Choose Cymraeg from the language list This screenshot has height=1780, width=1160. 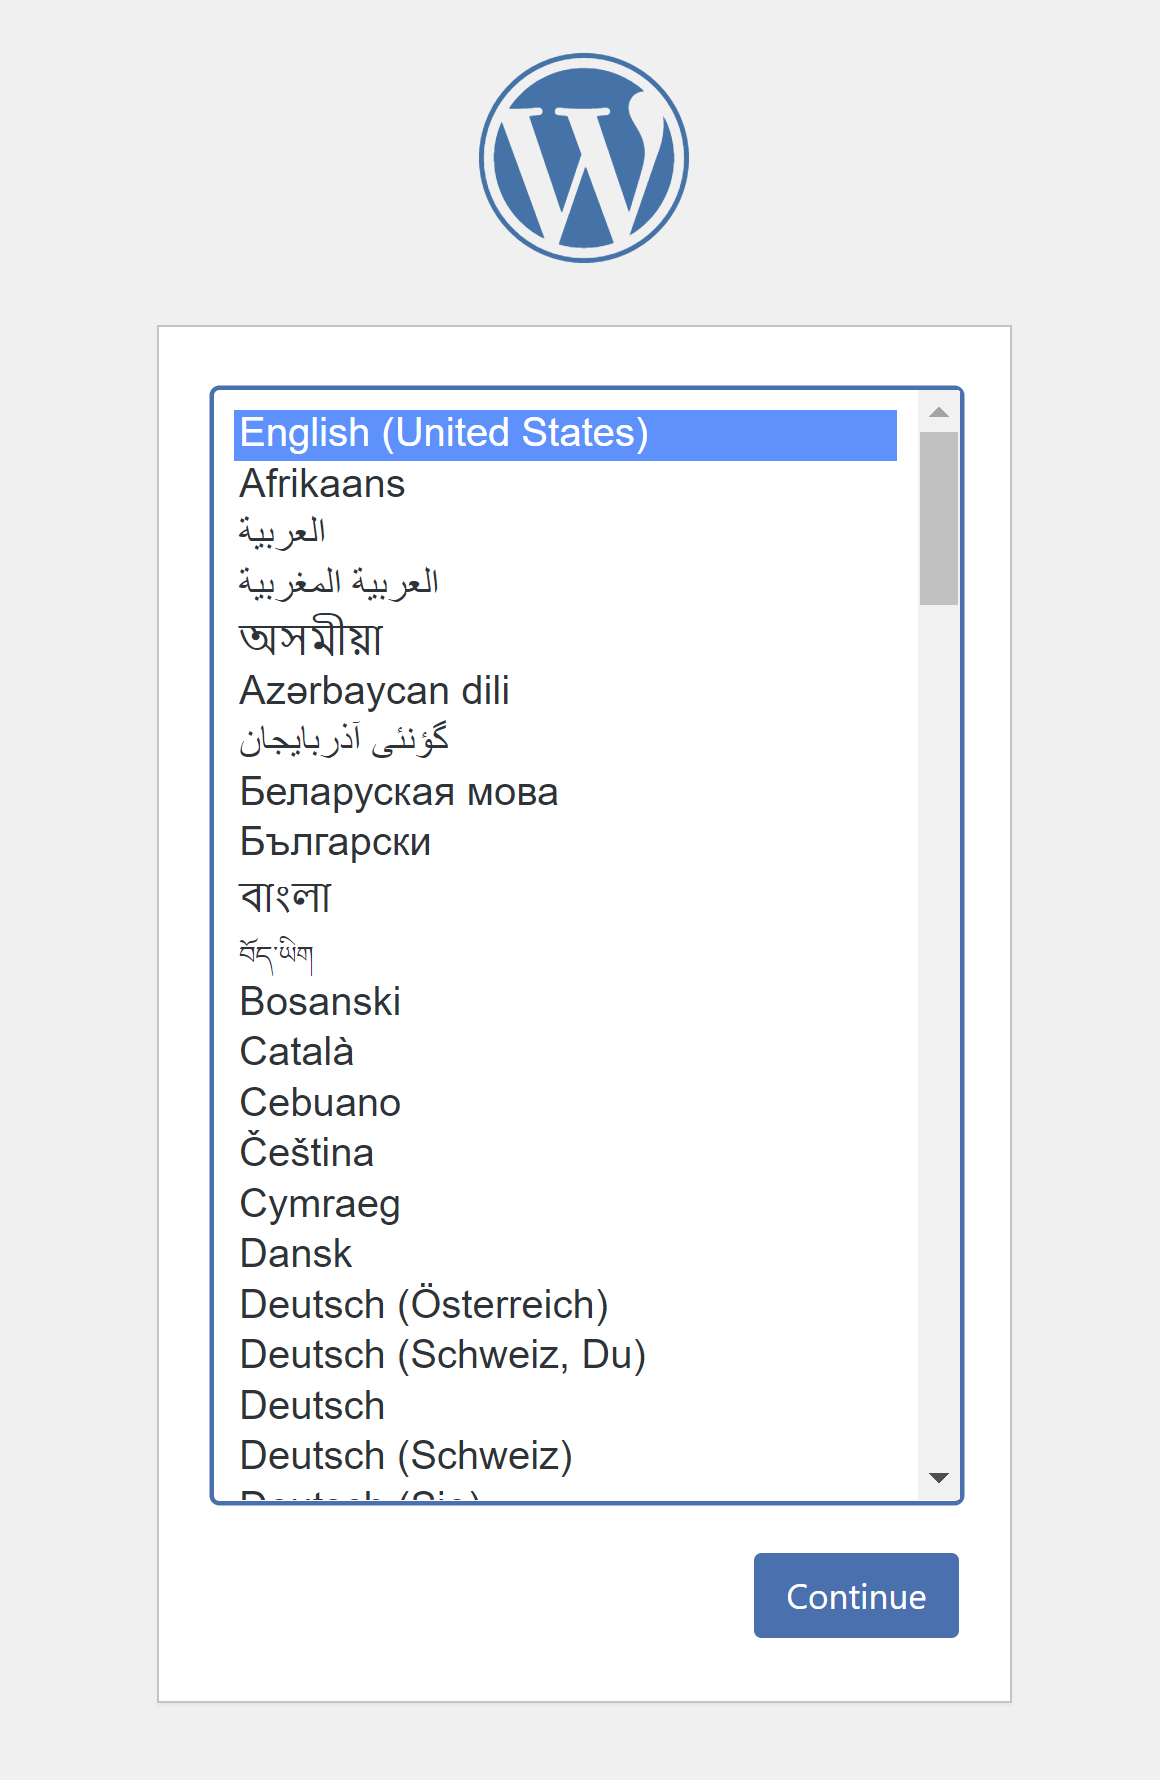click(x=319, y=1204)
